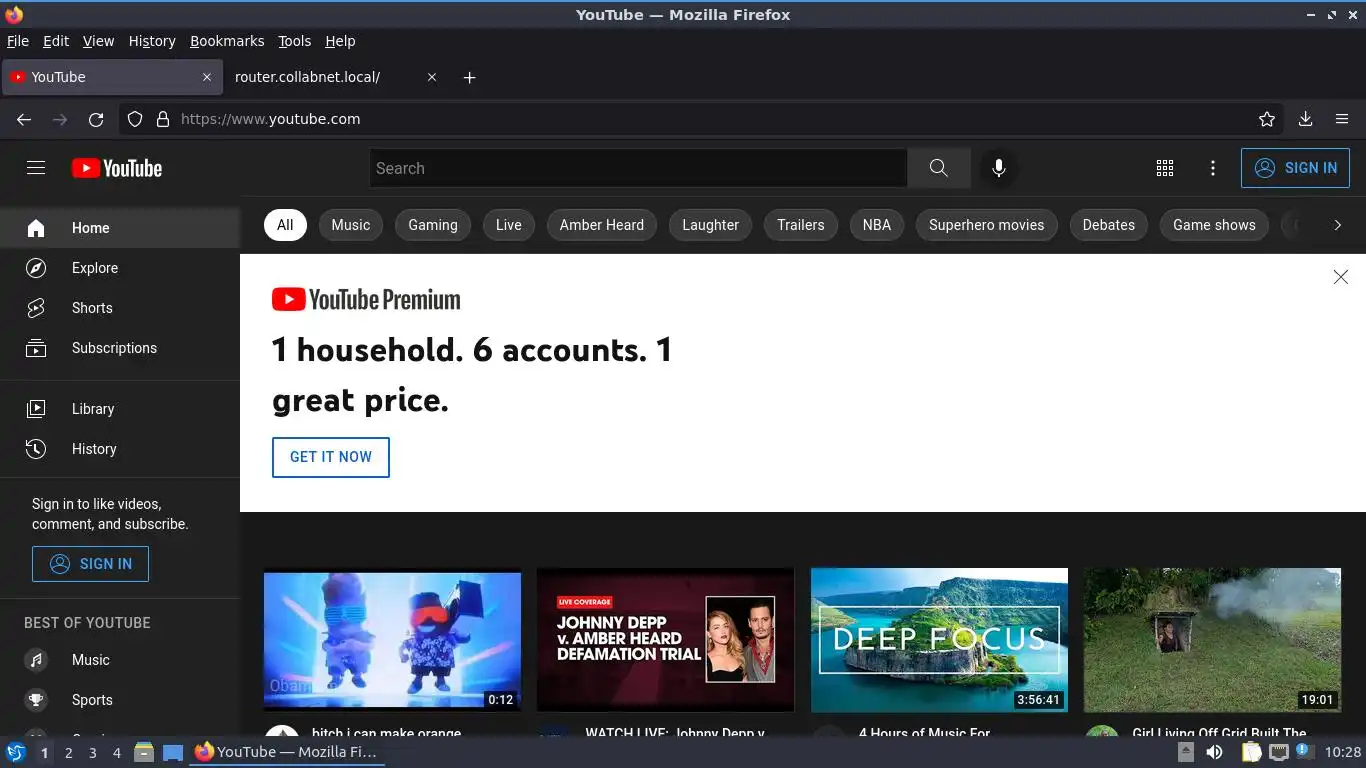Dismiss the YouTube Premium banner
This screenshot has height=768, width=1366.
point(1340,277)
